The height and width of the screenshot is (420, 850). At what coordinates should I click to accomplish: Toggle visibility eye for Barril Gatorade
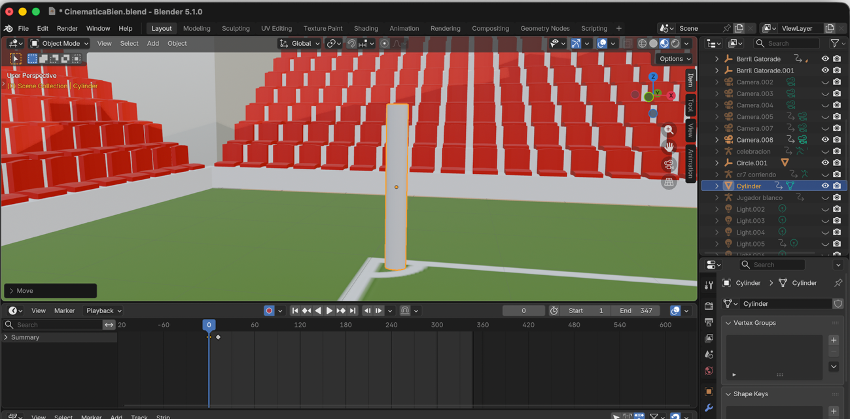tap(825, 59)
